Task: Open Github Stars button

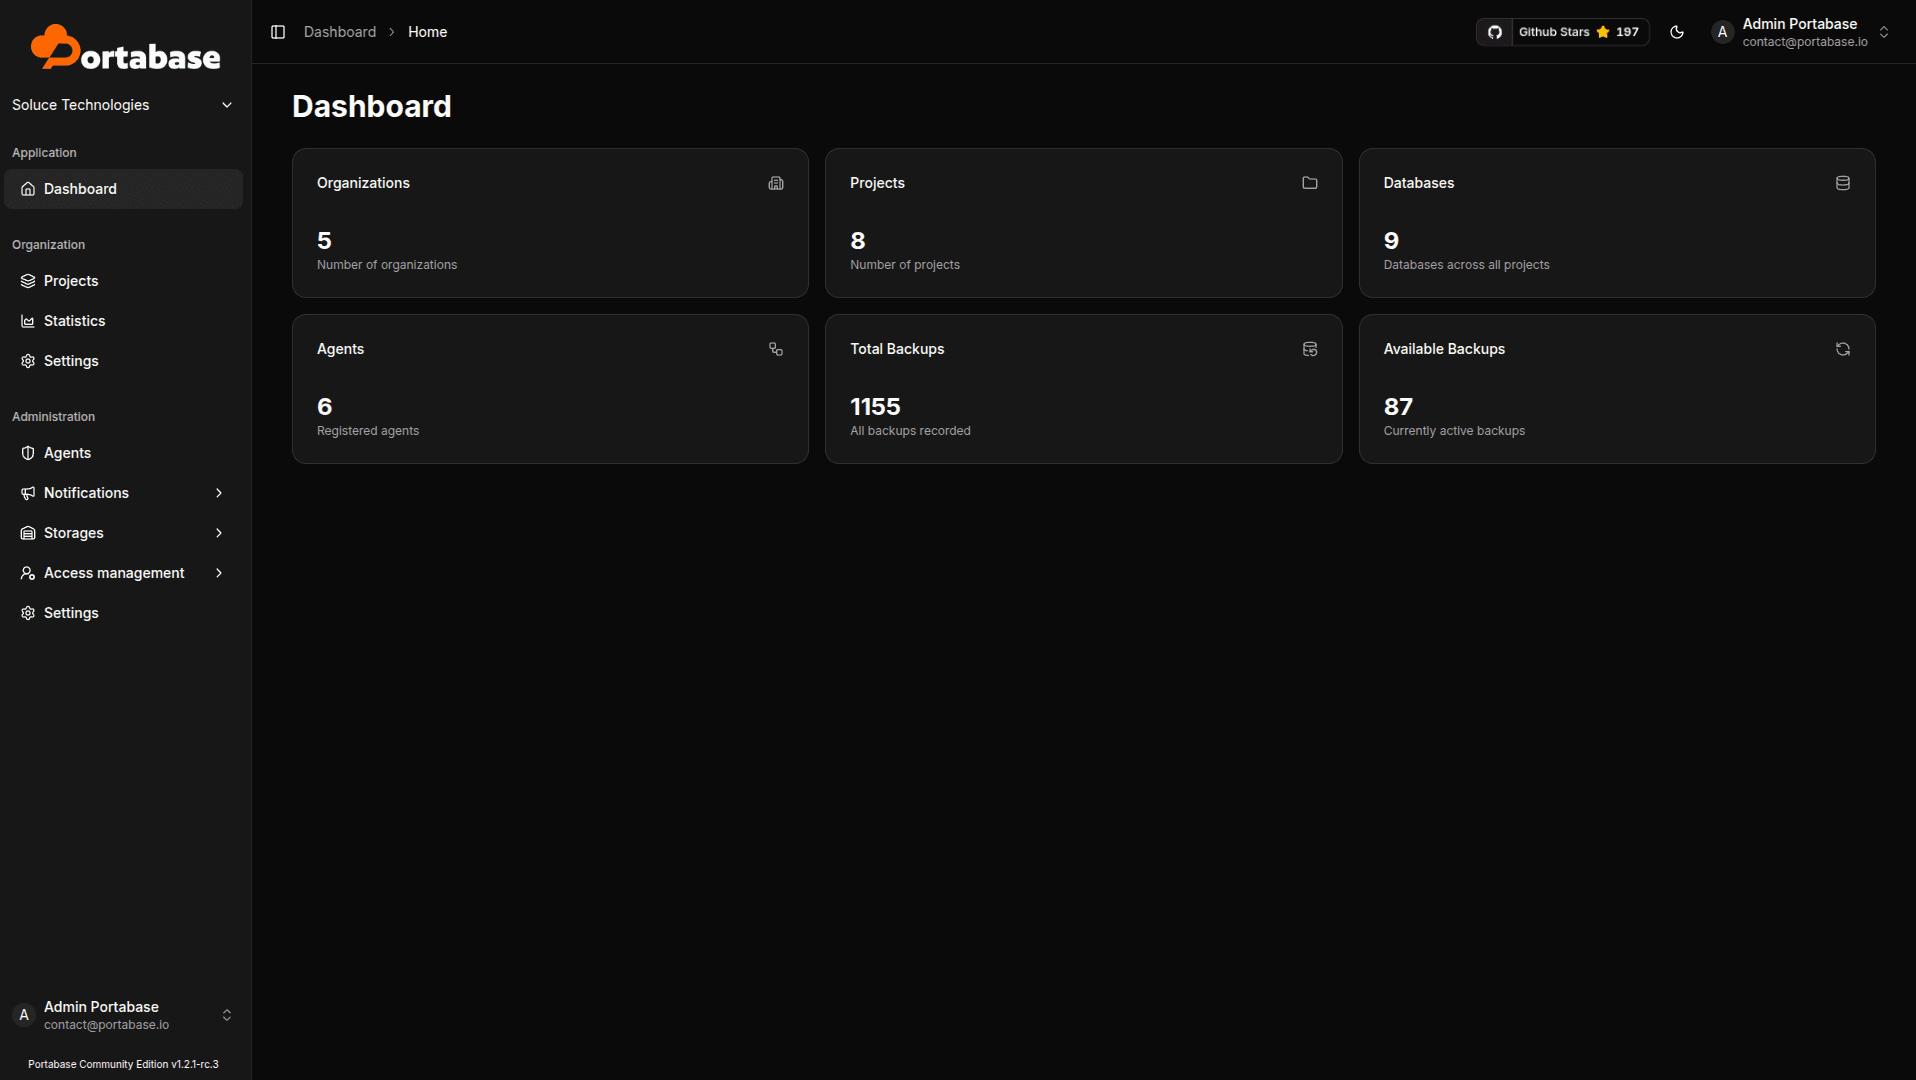Action: coord(1577,32)
